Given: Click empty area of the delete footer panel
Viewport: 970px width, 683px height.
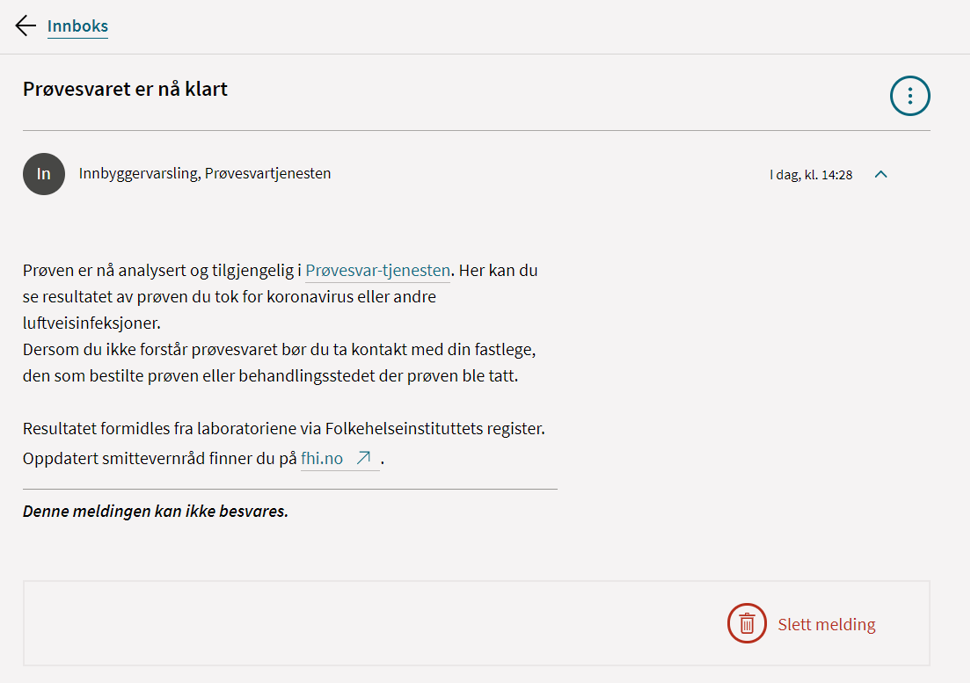Looking at the screenshot, I should tap(350, 624).
